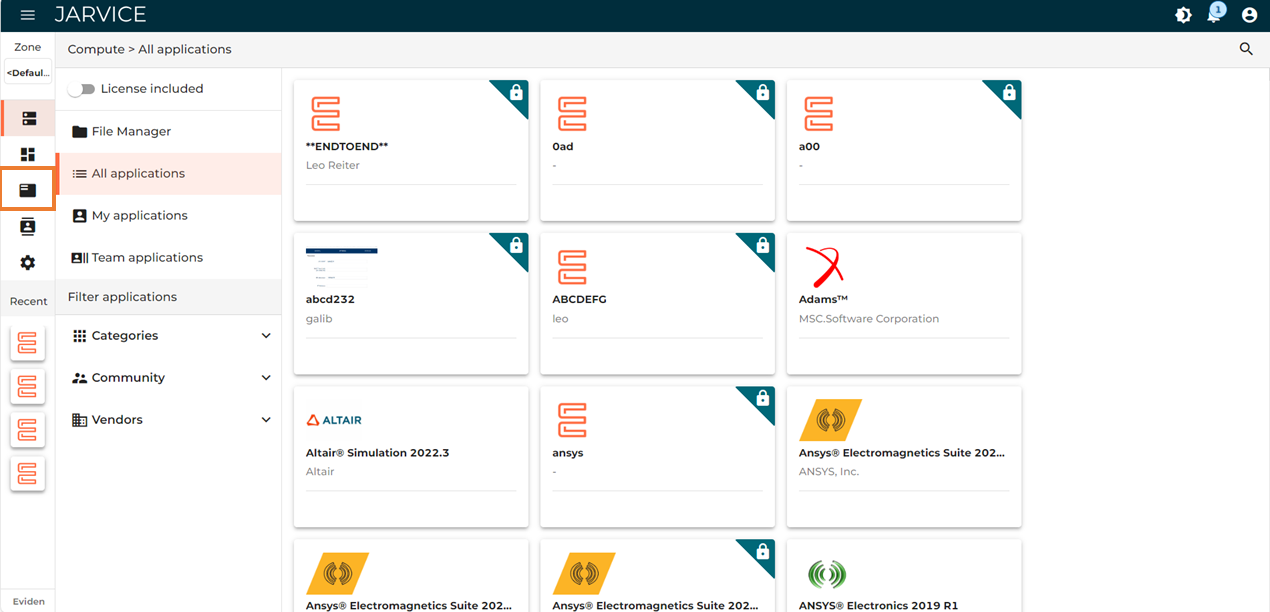The image size is (1270, 612).
Task: Launch the first Recent app icon
Action: click(28, 343)
